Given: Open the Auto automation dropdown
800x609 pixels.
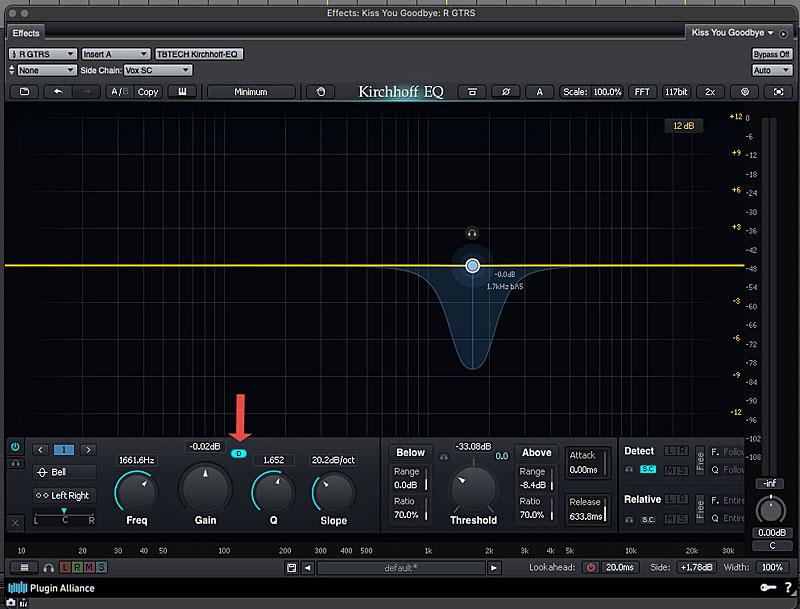Looking at the screenshot, I should pos(771,70).
